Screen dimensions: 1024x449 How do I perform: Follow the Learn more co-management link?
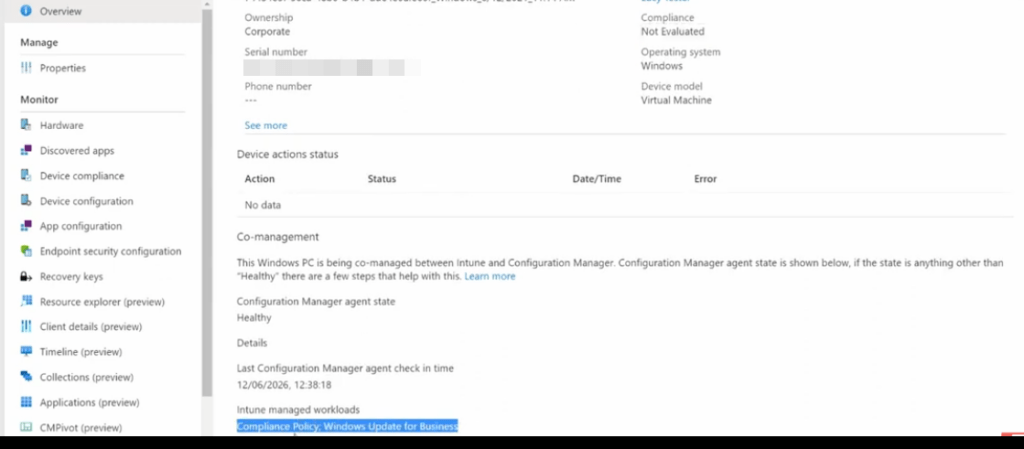pos(490,277)
